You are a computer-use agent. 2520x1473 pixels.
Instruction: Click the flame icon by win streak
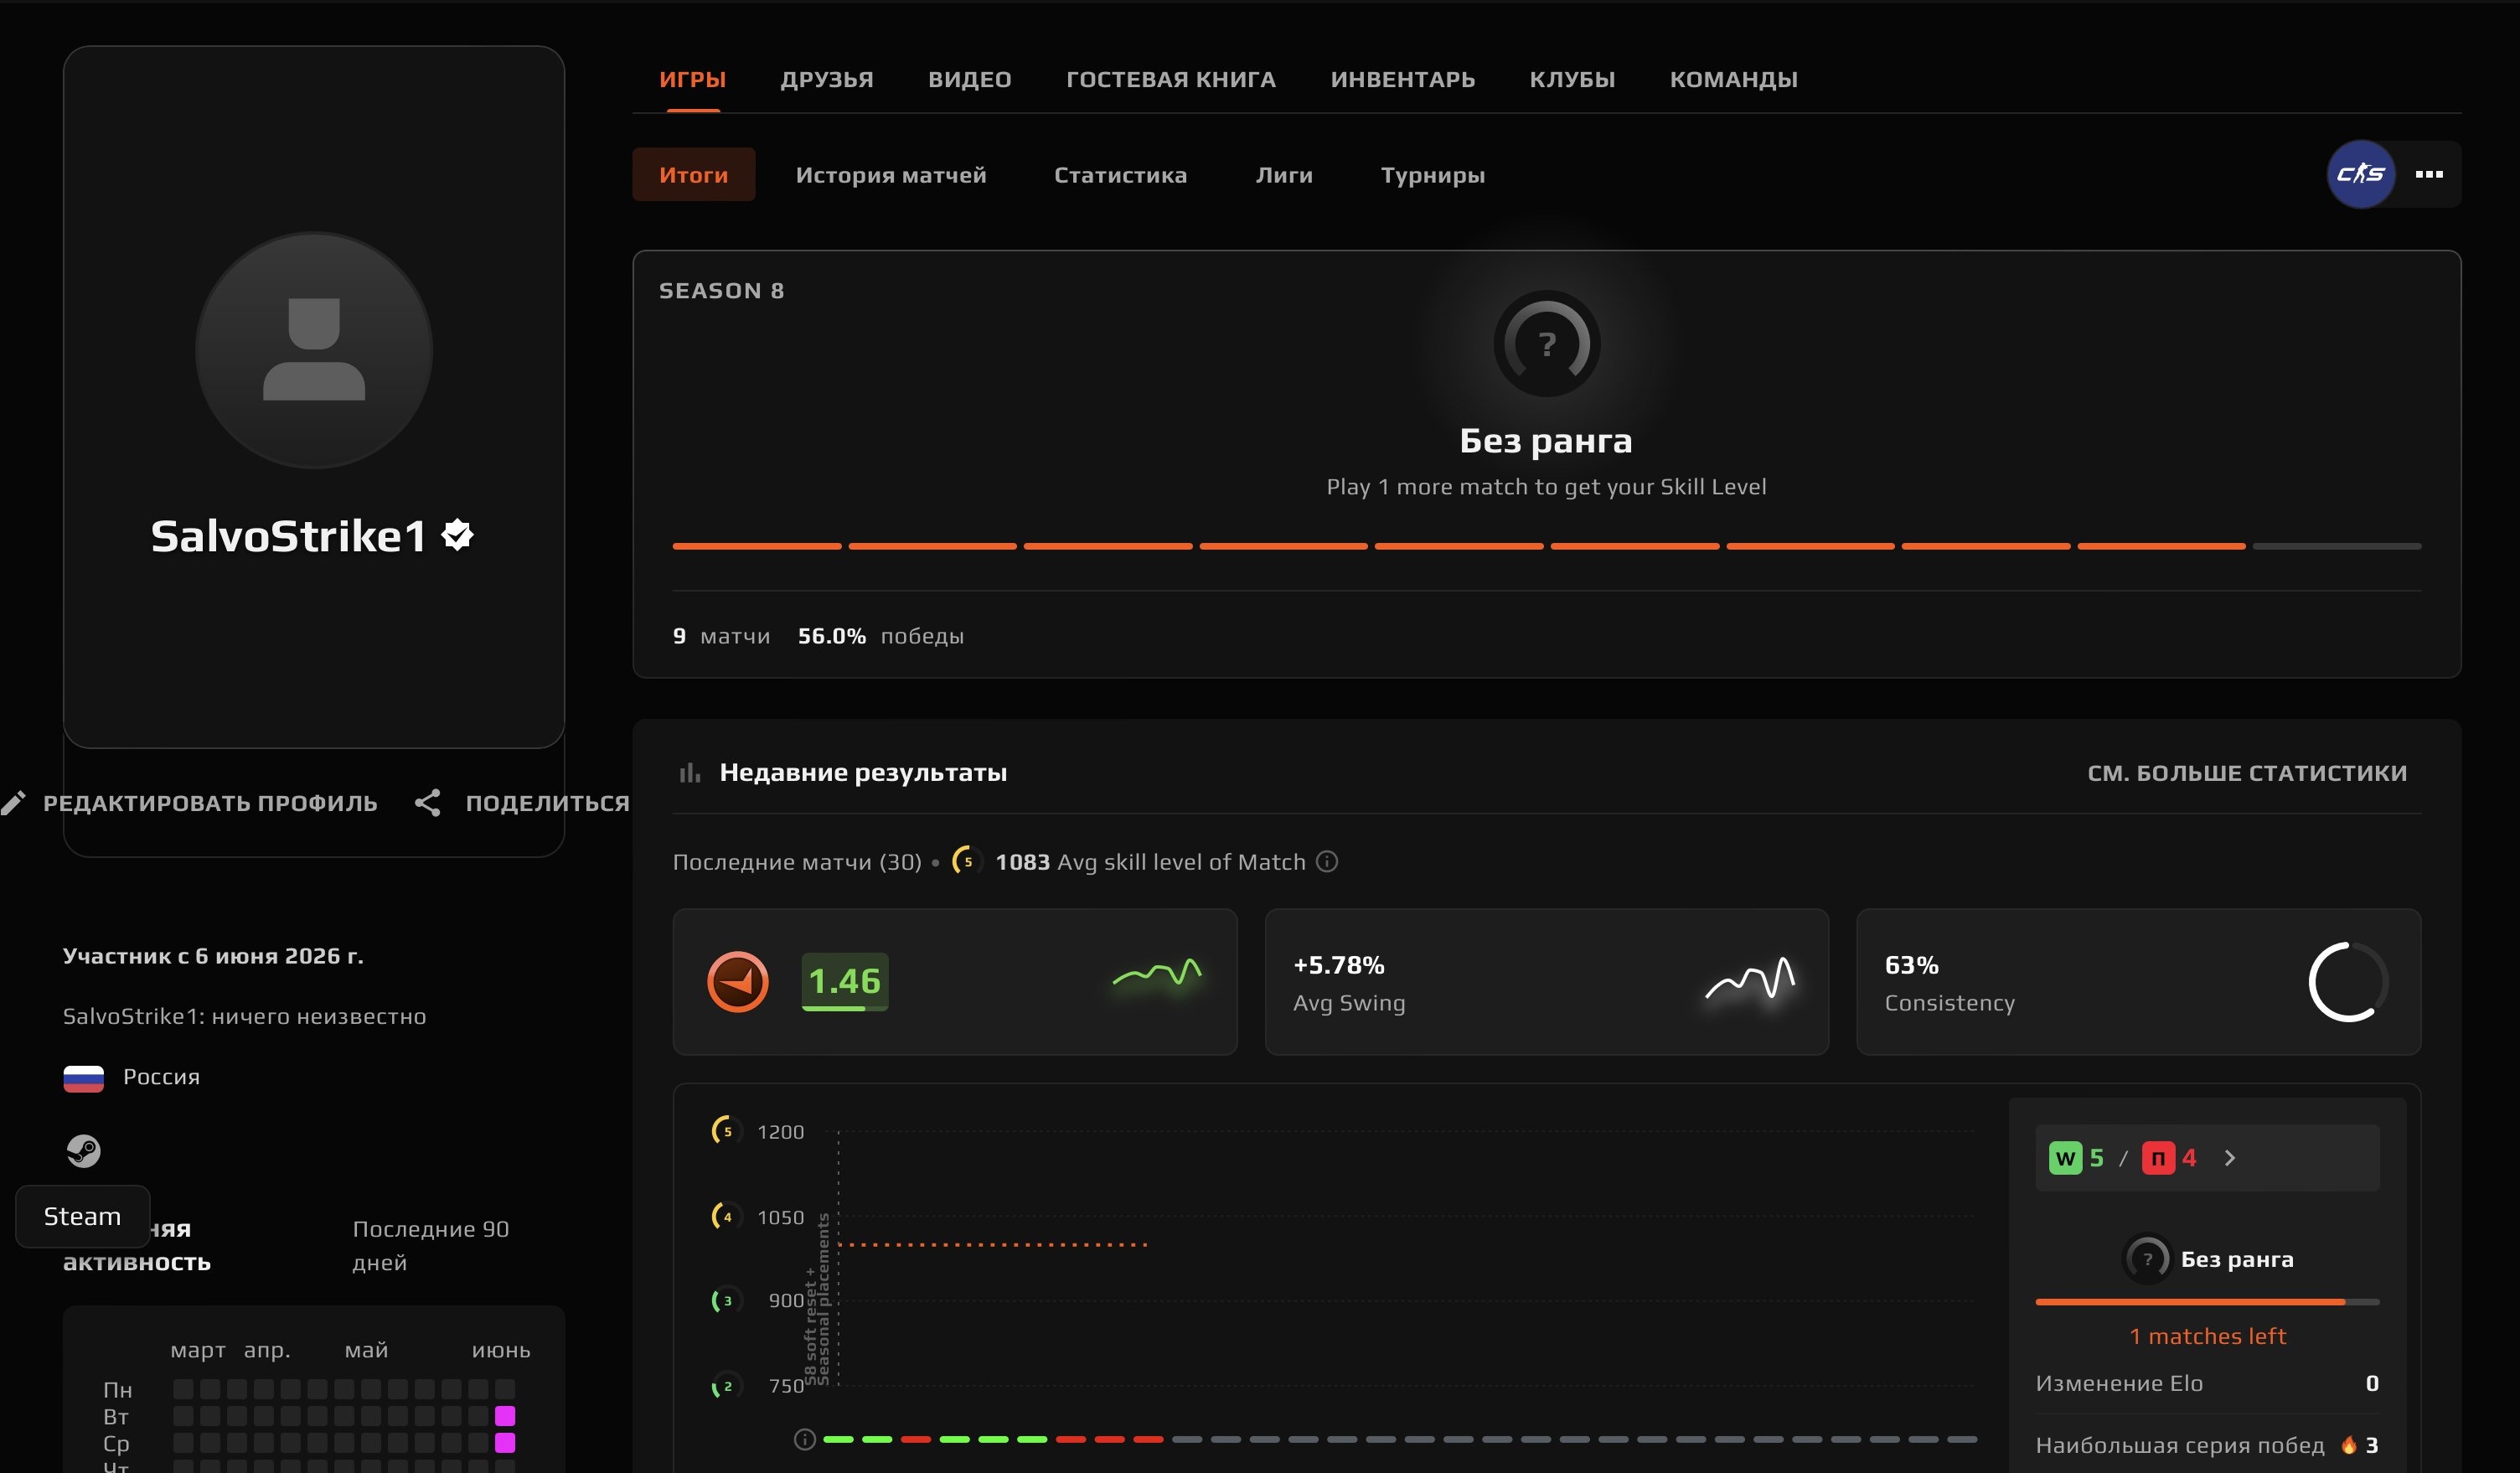point(2348,1446)
